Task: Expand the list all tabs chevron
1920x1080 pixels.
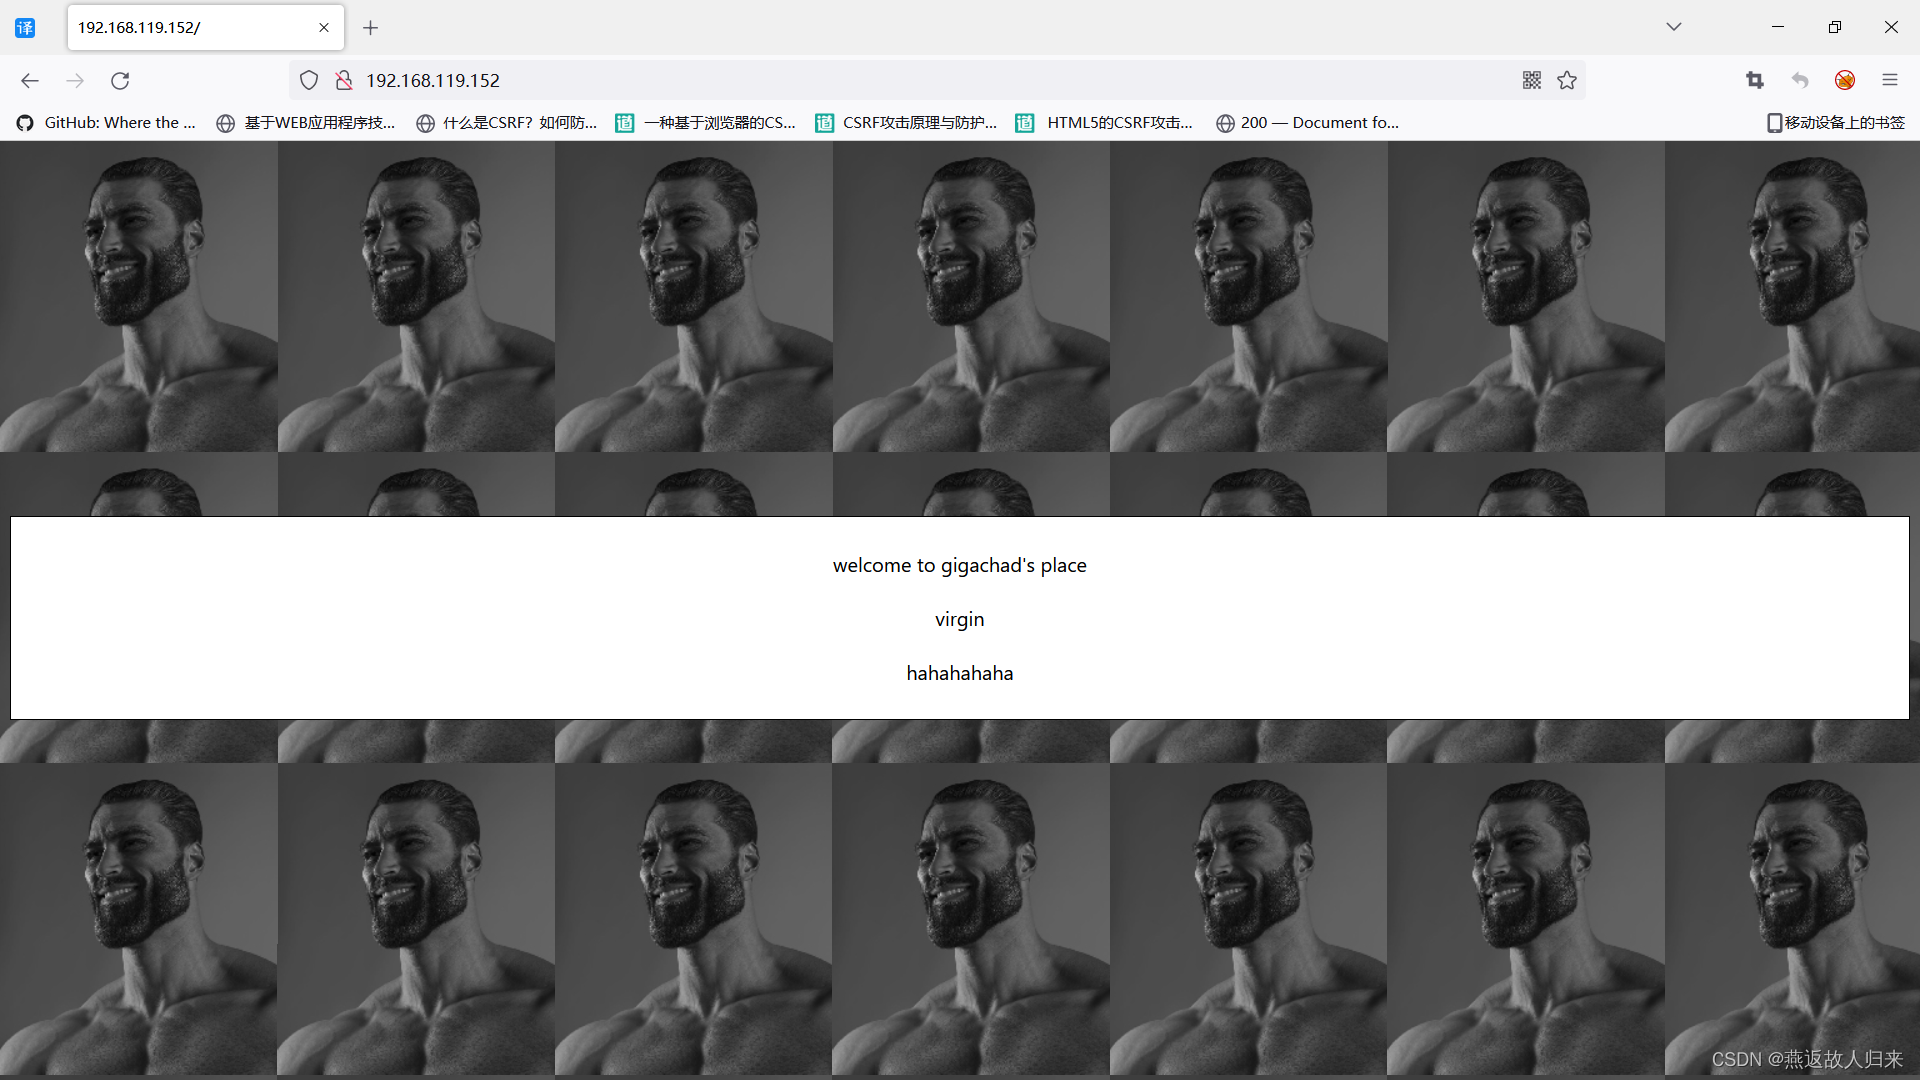Action: point(1673,27)
